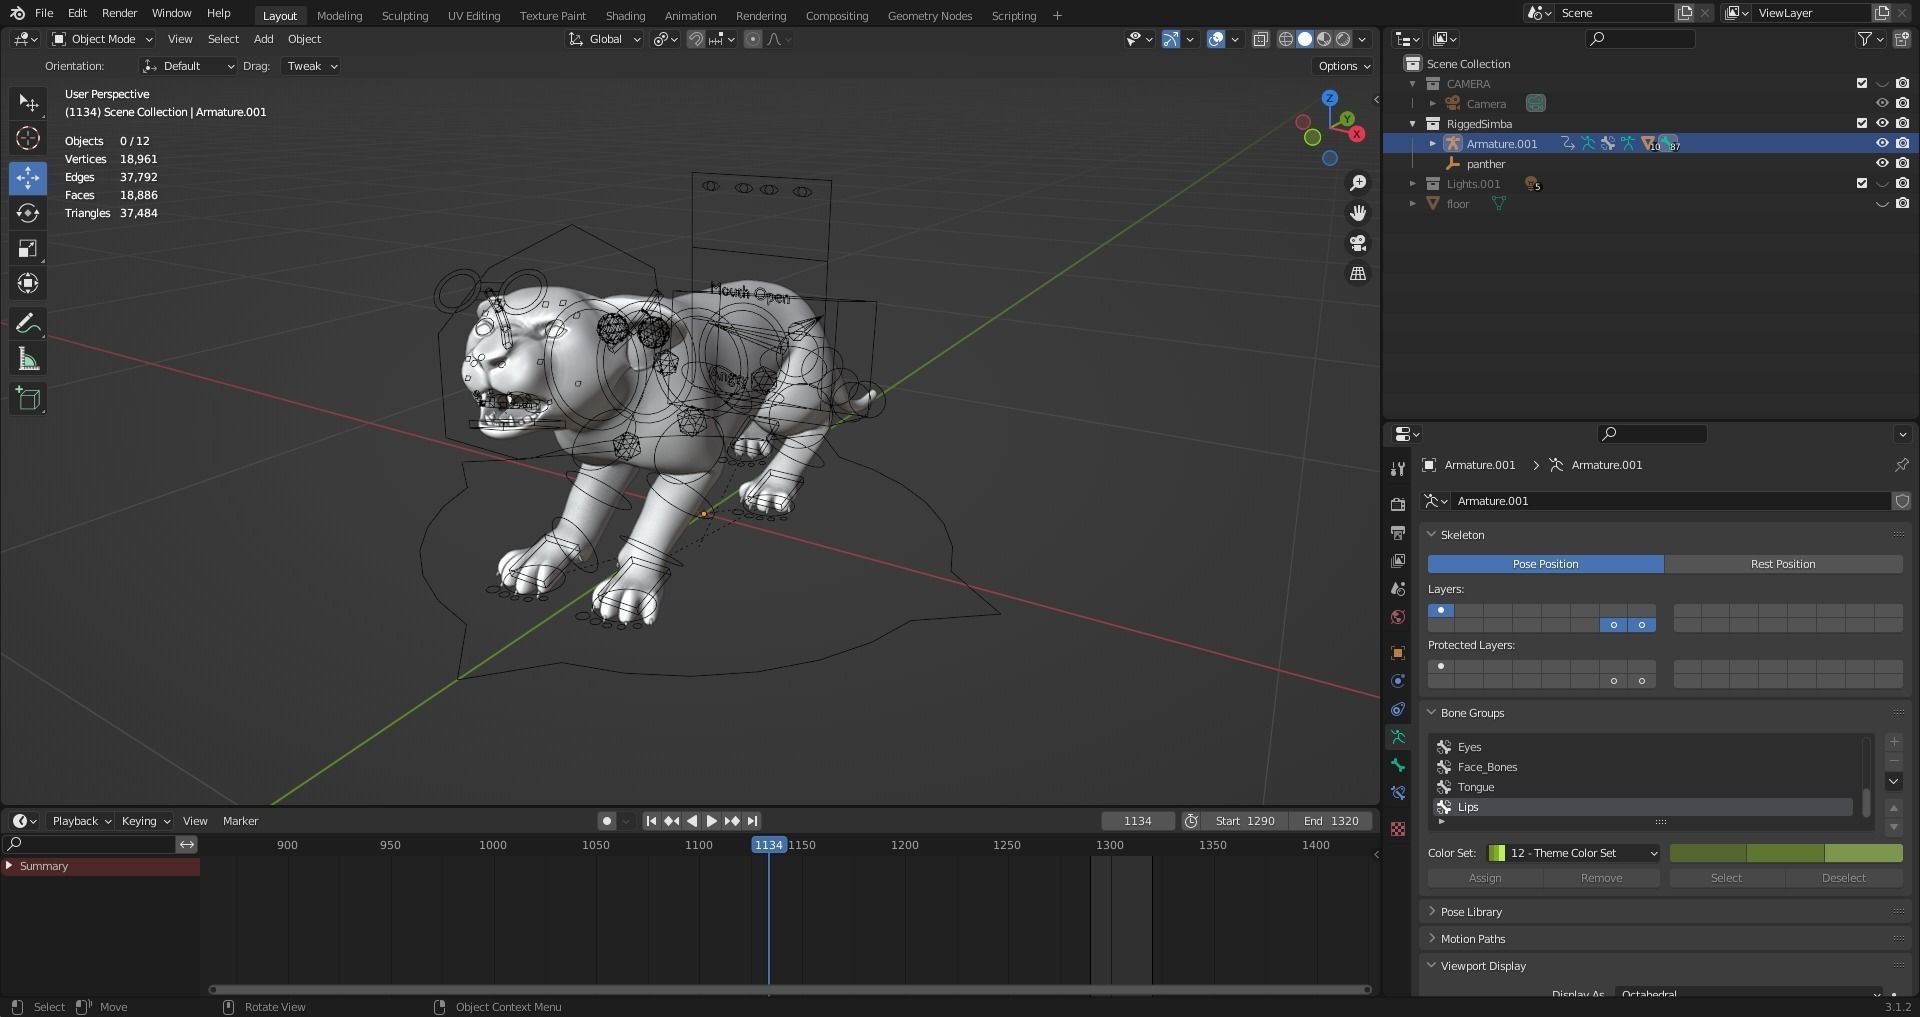
Task: Select the Add Cube tool
Action: click(28, 399)
